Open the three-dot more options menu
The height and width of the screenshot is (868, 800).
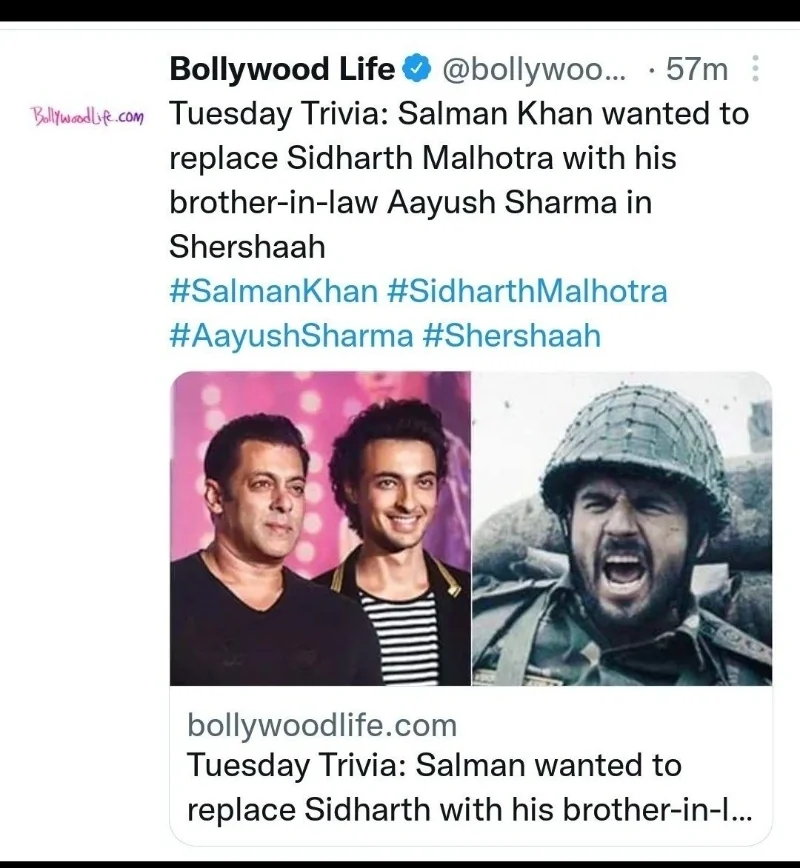(755, 69)
